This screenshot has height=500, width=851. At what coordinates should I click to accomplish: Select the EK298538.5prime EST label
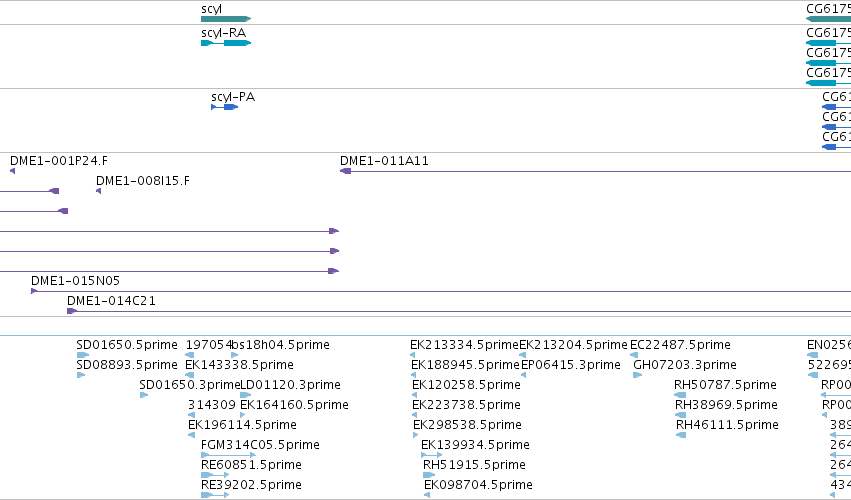(467, 425)
